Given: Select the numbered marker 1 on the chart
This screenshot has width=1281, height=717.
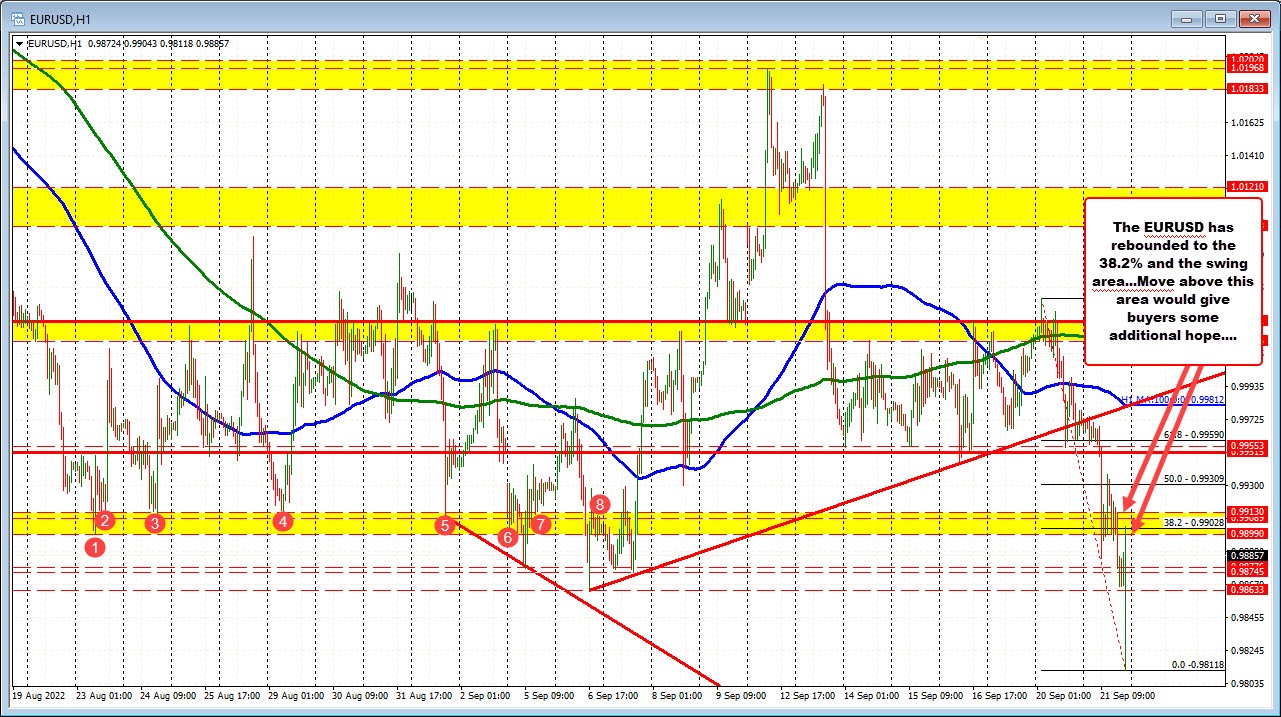Looking at the screenshot, I should (x=96, y=547).
